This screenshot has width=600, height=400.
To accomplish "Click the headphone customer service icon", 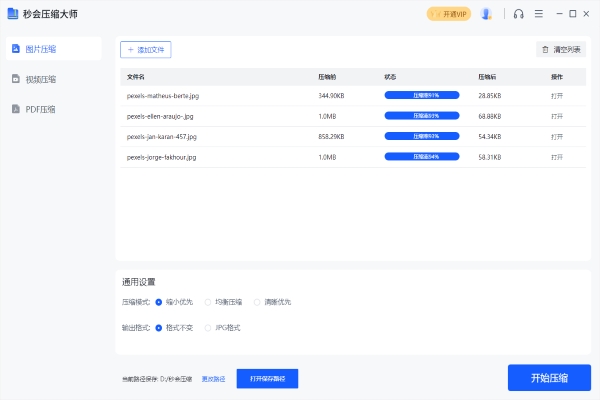I will pyautogui.click(x=518, y=14).
